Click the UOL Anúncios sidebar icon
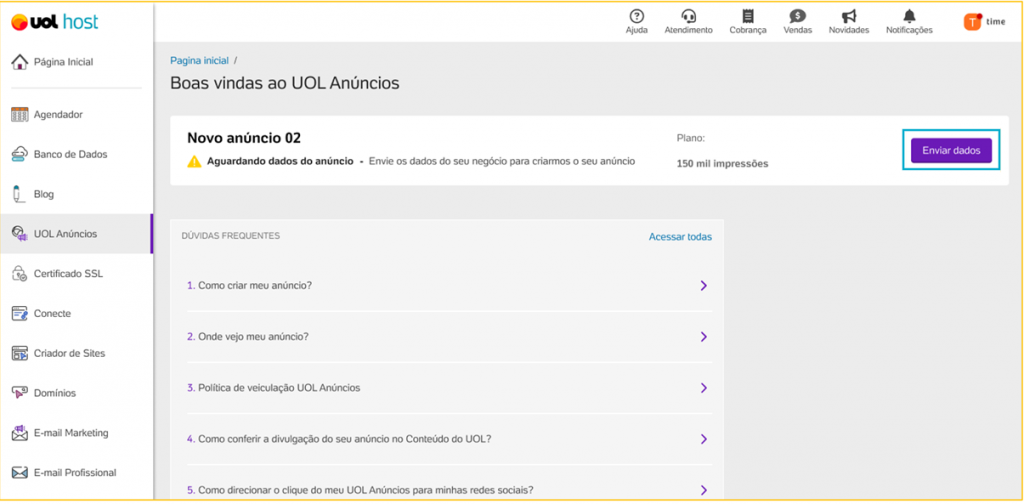This screenshot has height=504, width=1024. 20,234
